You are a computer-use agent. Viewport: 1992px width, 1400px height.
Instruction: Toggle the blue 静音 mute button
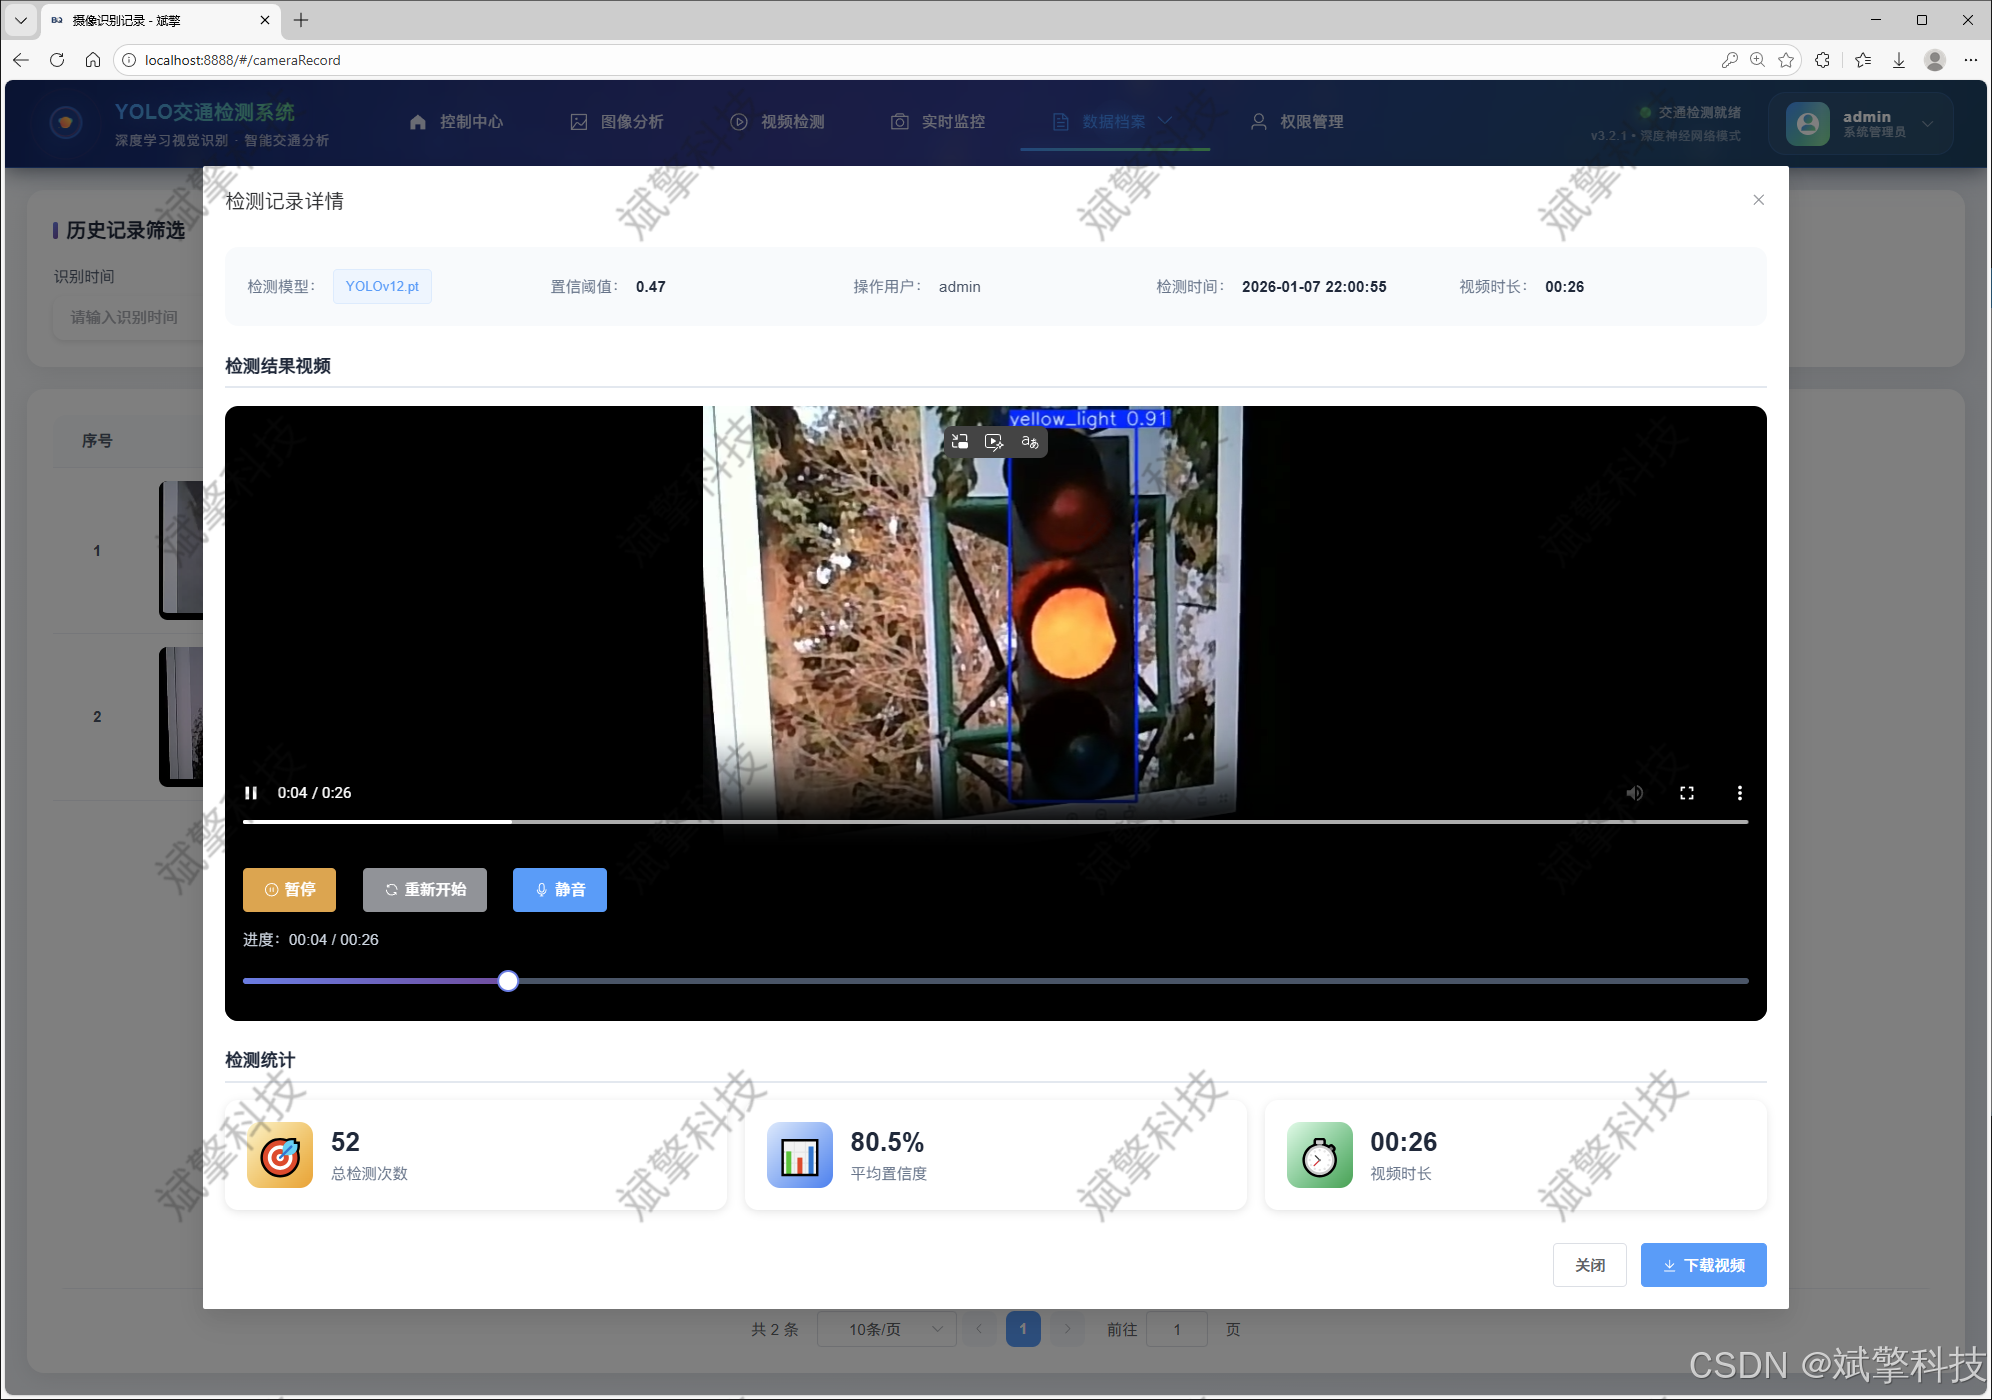point(559,890)
